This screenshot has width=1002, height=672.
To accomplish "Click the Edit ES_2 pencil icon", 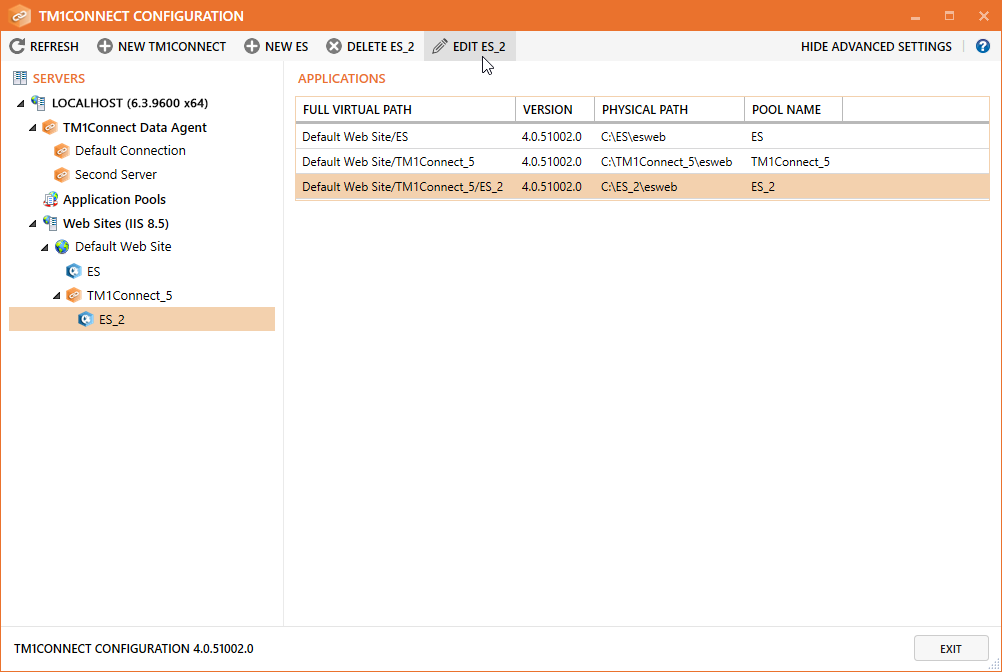I will pyautogui.click(x=440, y=47).
